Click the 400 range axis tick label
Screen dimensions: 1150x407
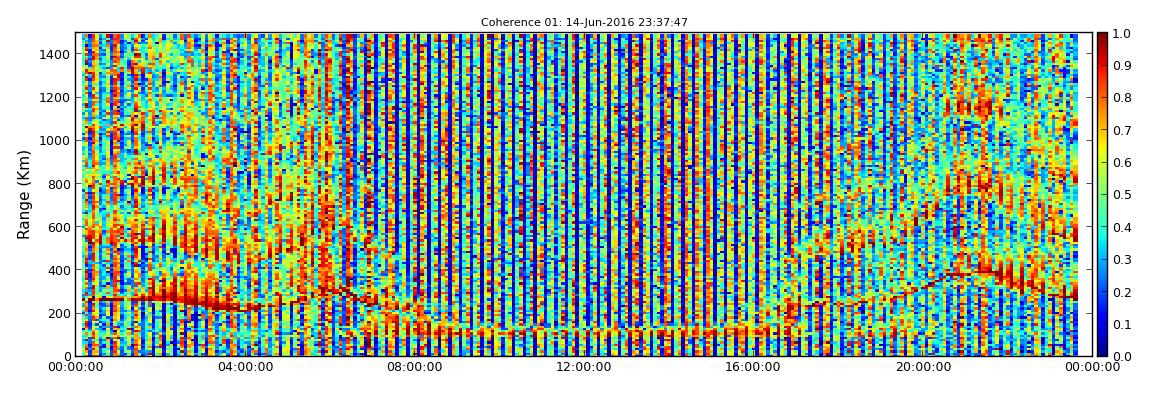point(59,271)
